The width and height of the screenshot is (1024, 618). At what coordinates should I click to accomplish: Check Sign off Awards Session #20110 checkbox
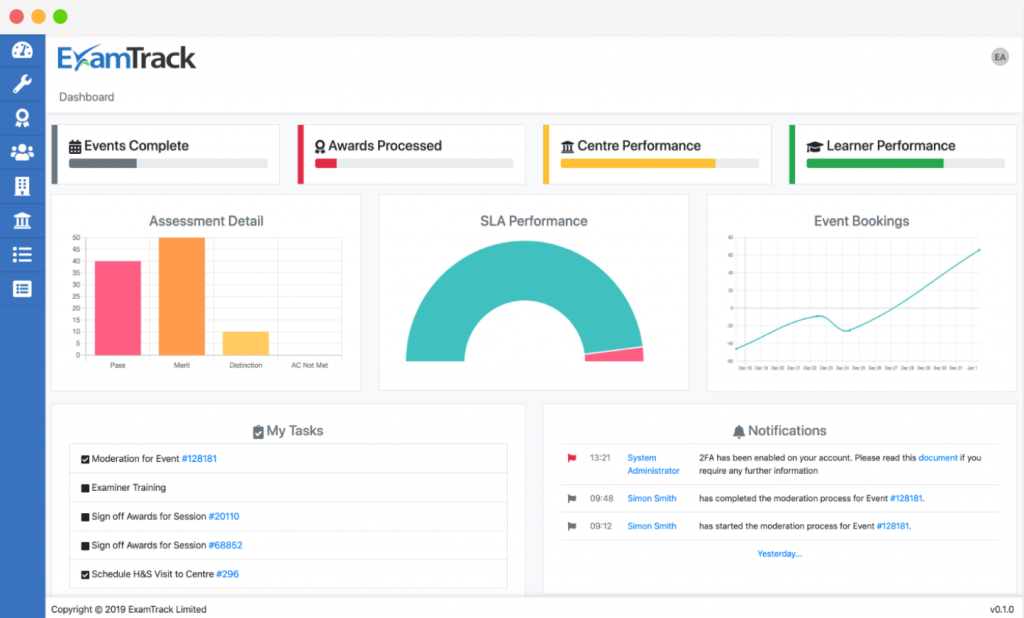pyautogui.click(x=85, y=517)
